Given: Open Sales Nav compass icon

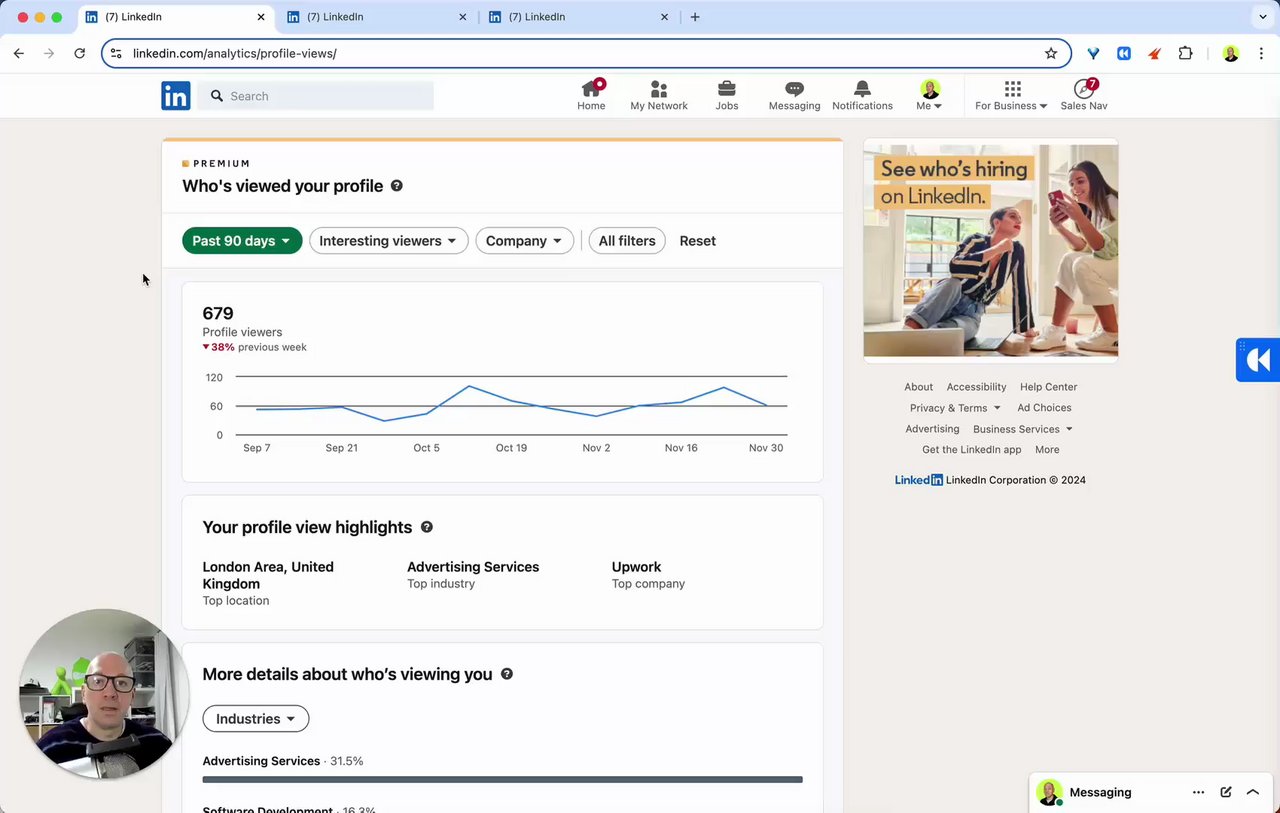Looking at the screenshot, I should [1084, 95].
